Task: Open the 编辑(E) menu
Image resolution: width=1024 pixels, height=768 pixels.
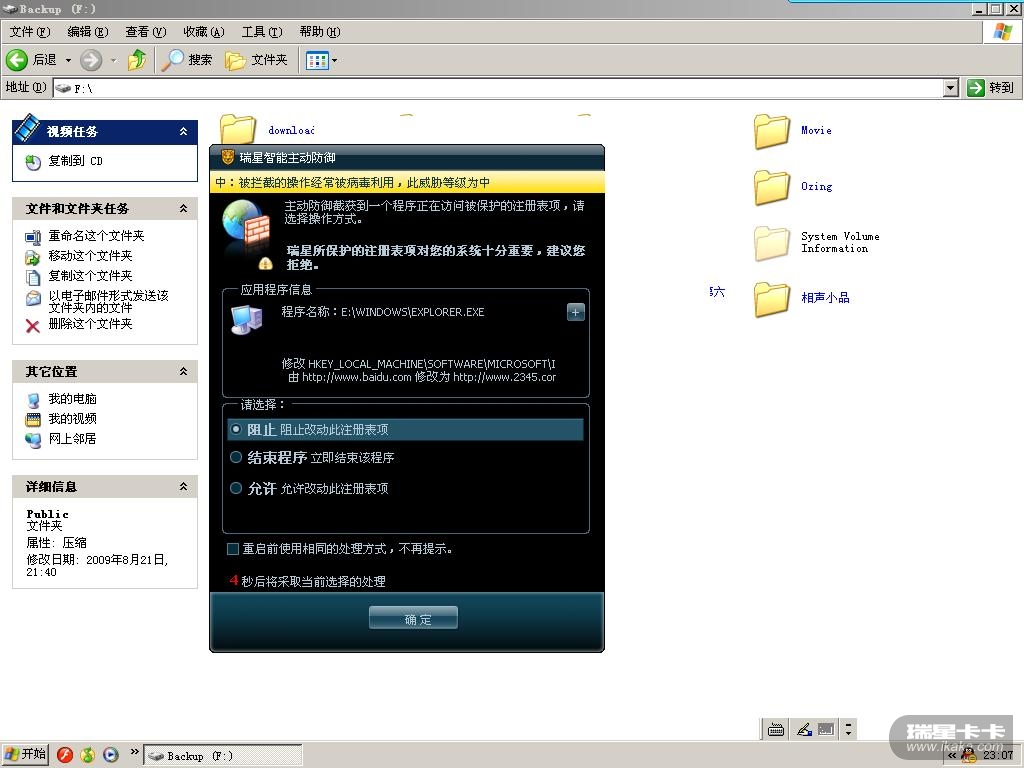Action: tap(88, 31)
